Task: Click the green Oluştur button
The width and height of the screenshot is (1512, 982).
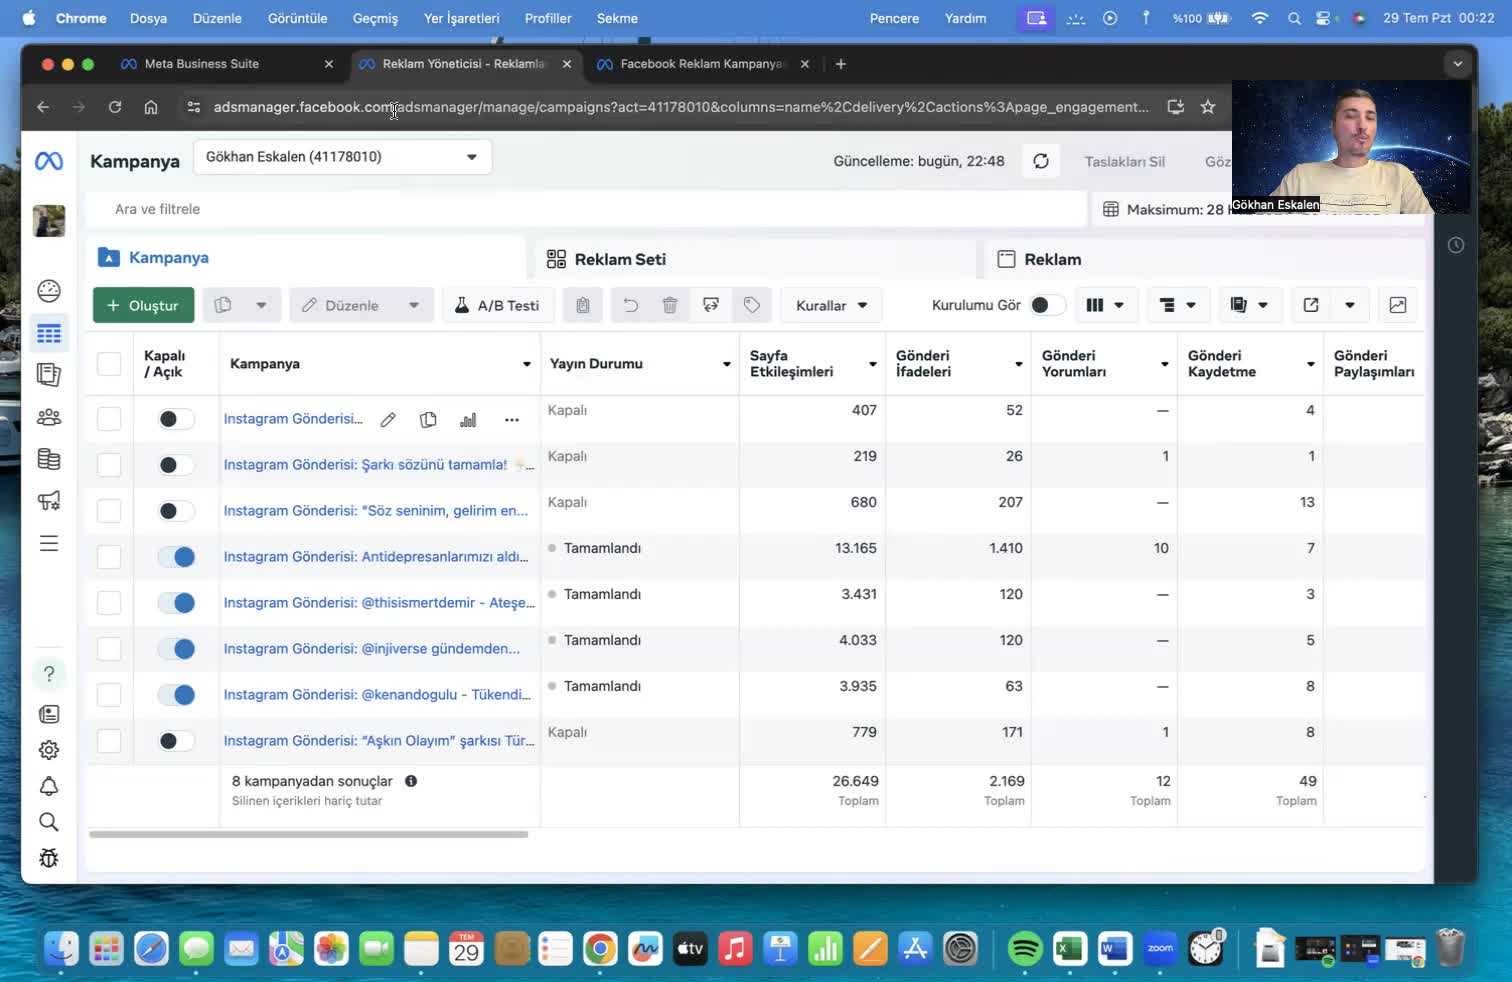Action: (143, 305)
